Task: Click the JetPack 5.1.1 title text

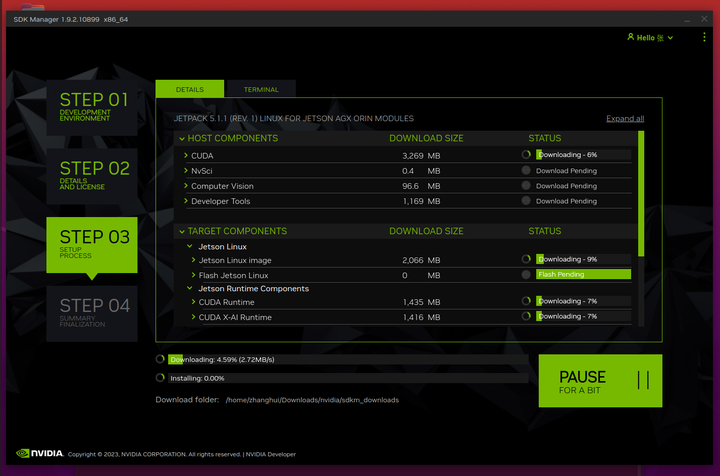Action: point(293,118)
